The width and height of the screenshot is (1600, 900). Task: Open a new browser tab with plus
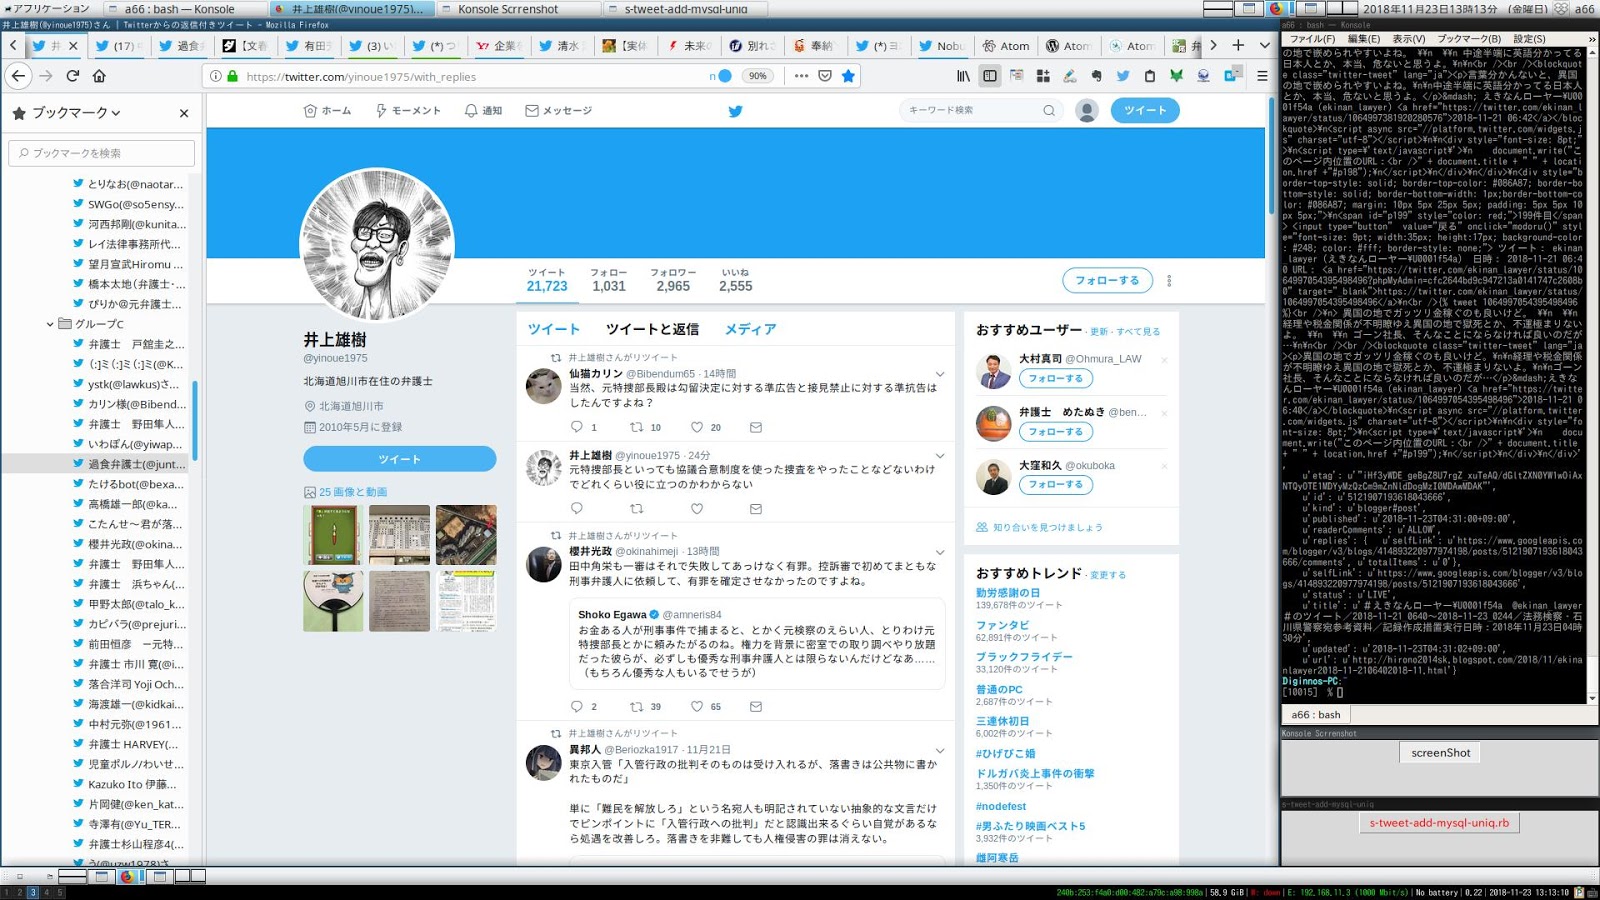pyautogui.click(x=1238, y=45)
